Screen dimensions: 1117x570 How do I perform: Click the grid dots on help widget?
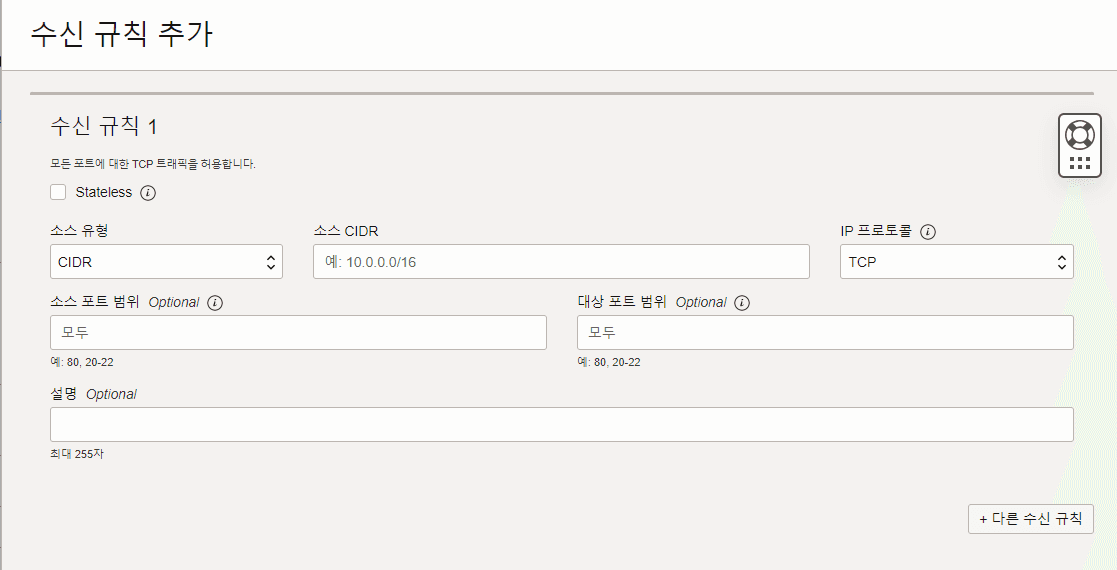click(1079, 163)
